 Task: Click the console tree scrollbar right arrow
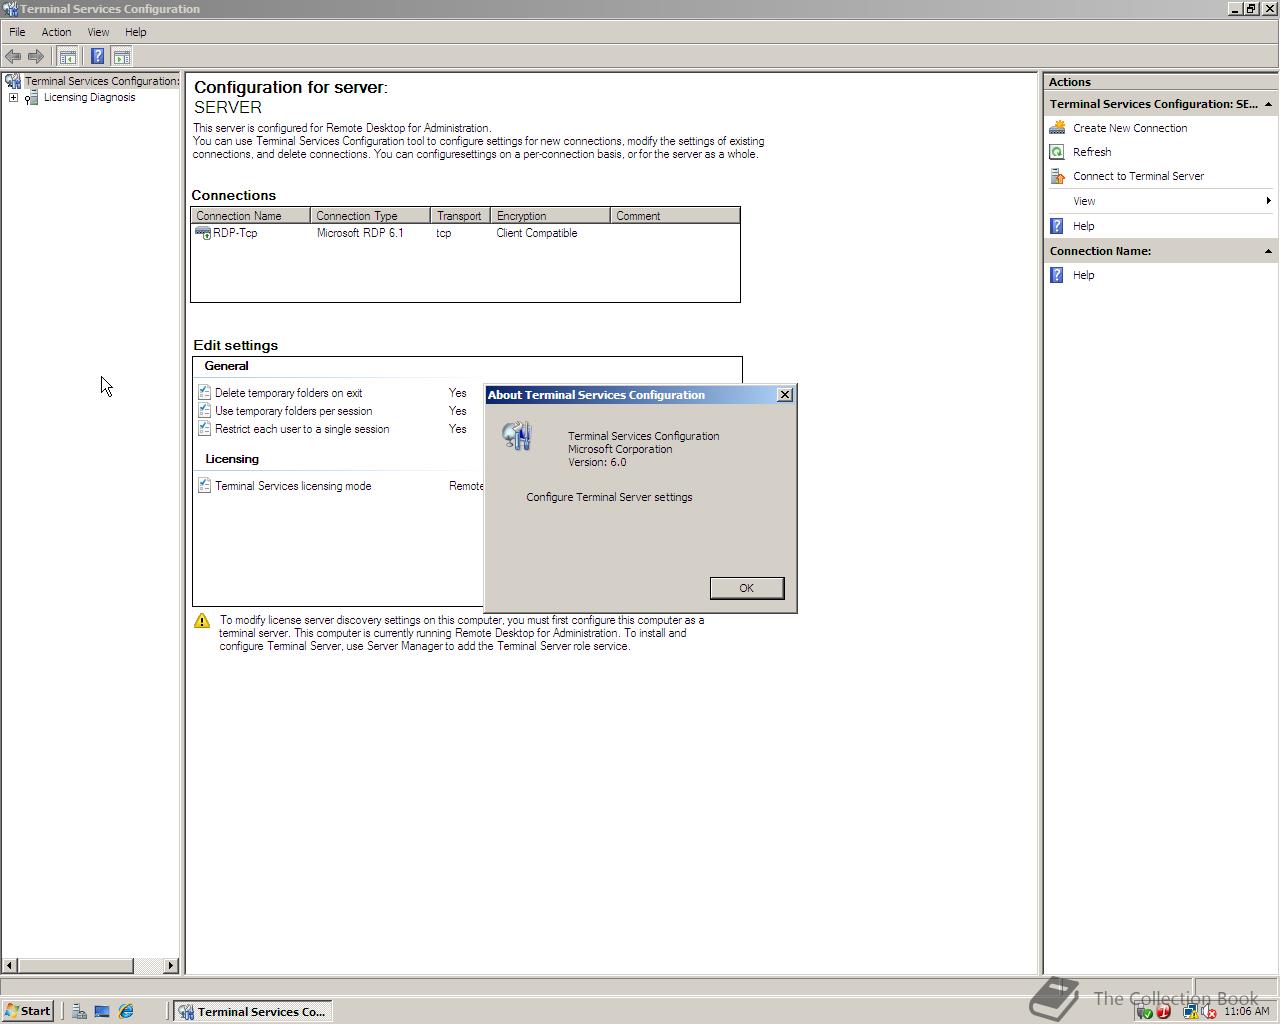[170, 966]
